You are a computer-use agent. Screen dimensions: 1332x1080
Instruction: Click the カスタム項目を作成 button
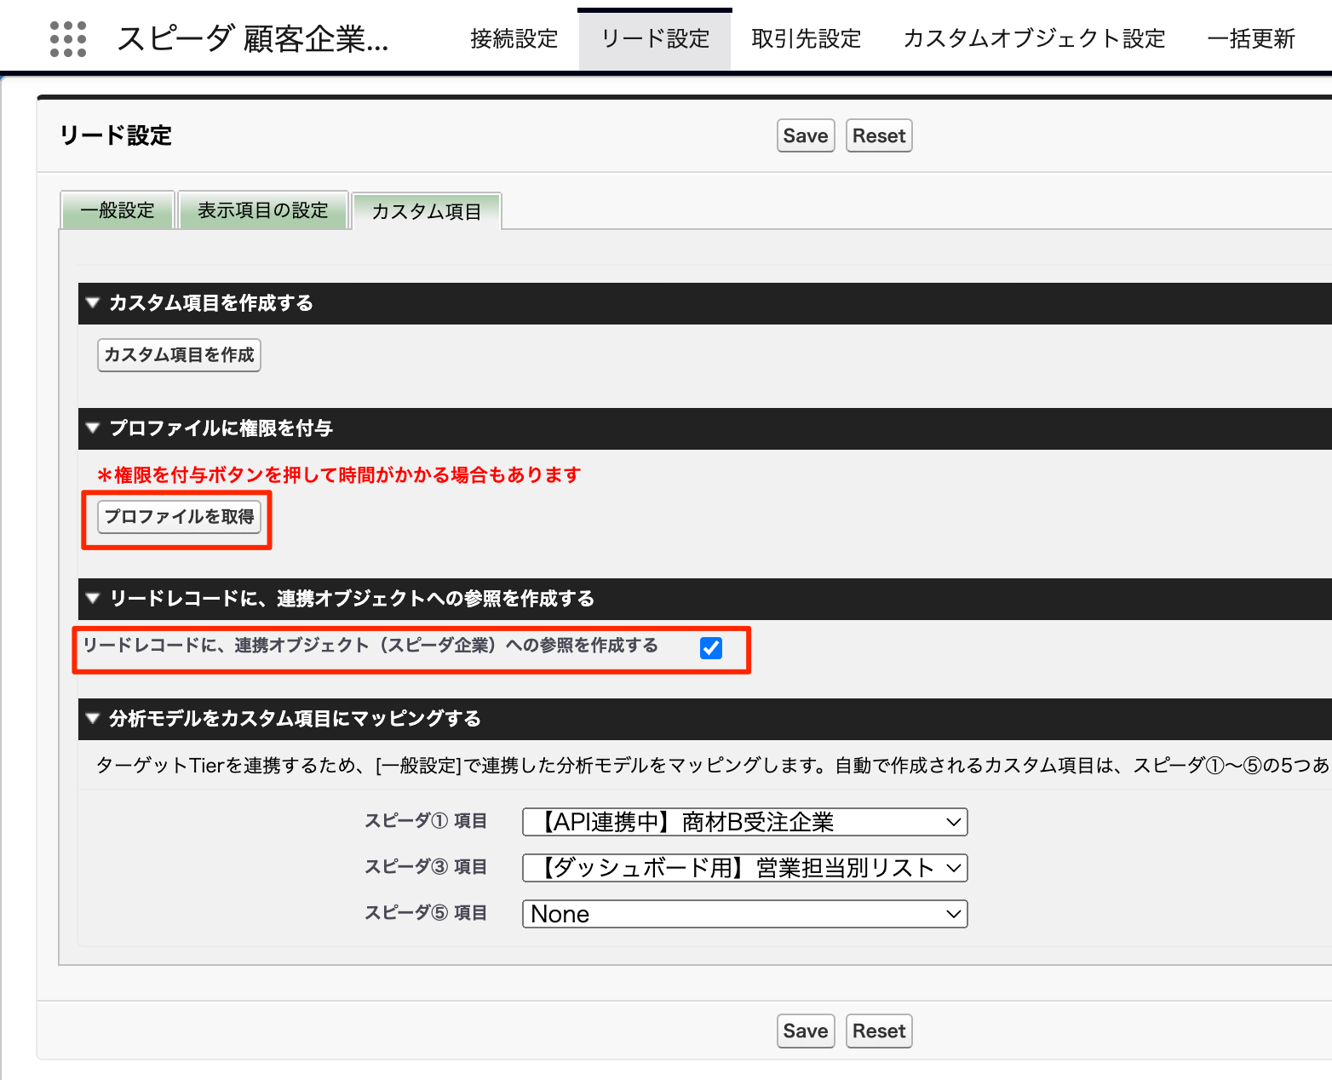178,355
